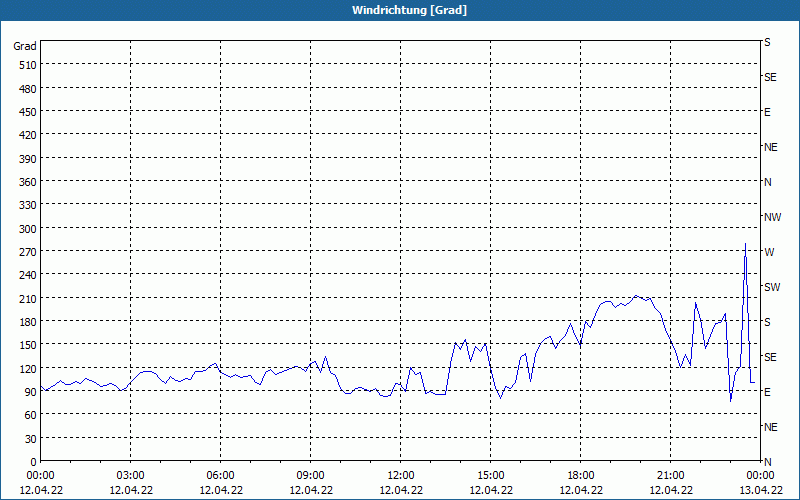The image size is (800, 500).
Task: Click the 90 degree axis label
Action: point(31,392)
